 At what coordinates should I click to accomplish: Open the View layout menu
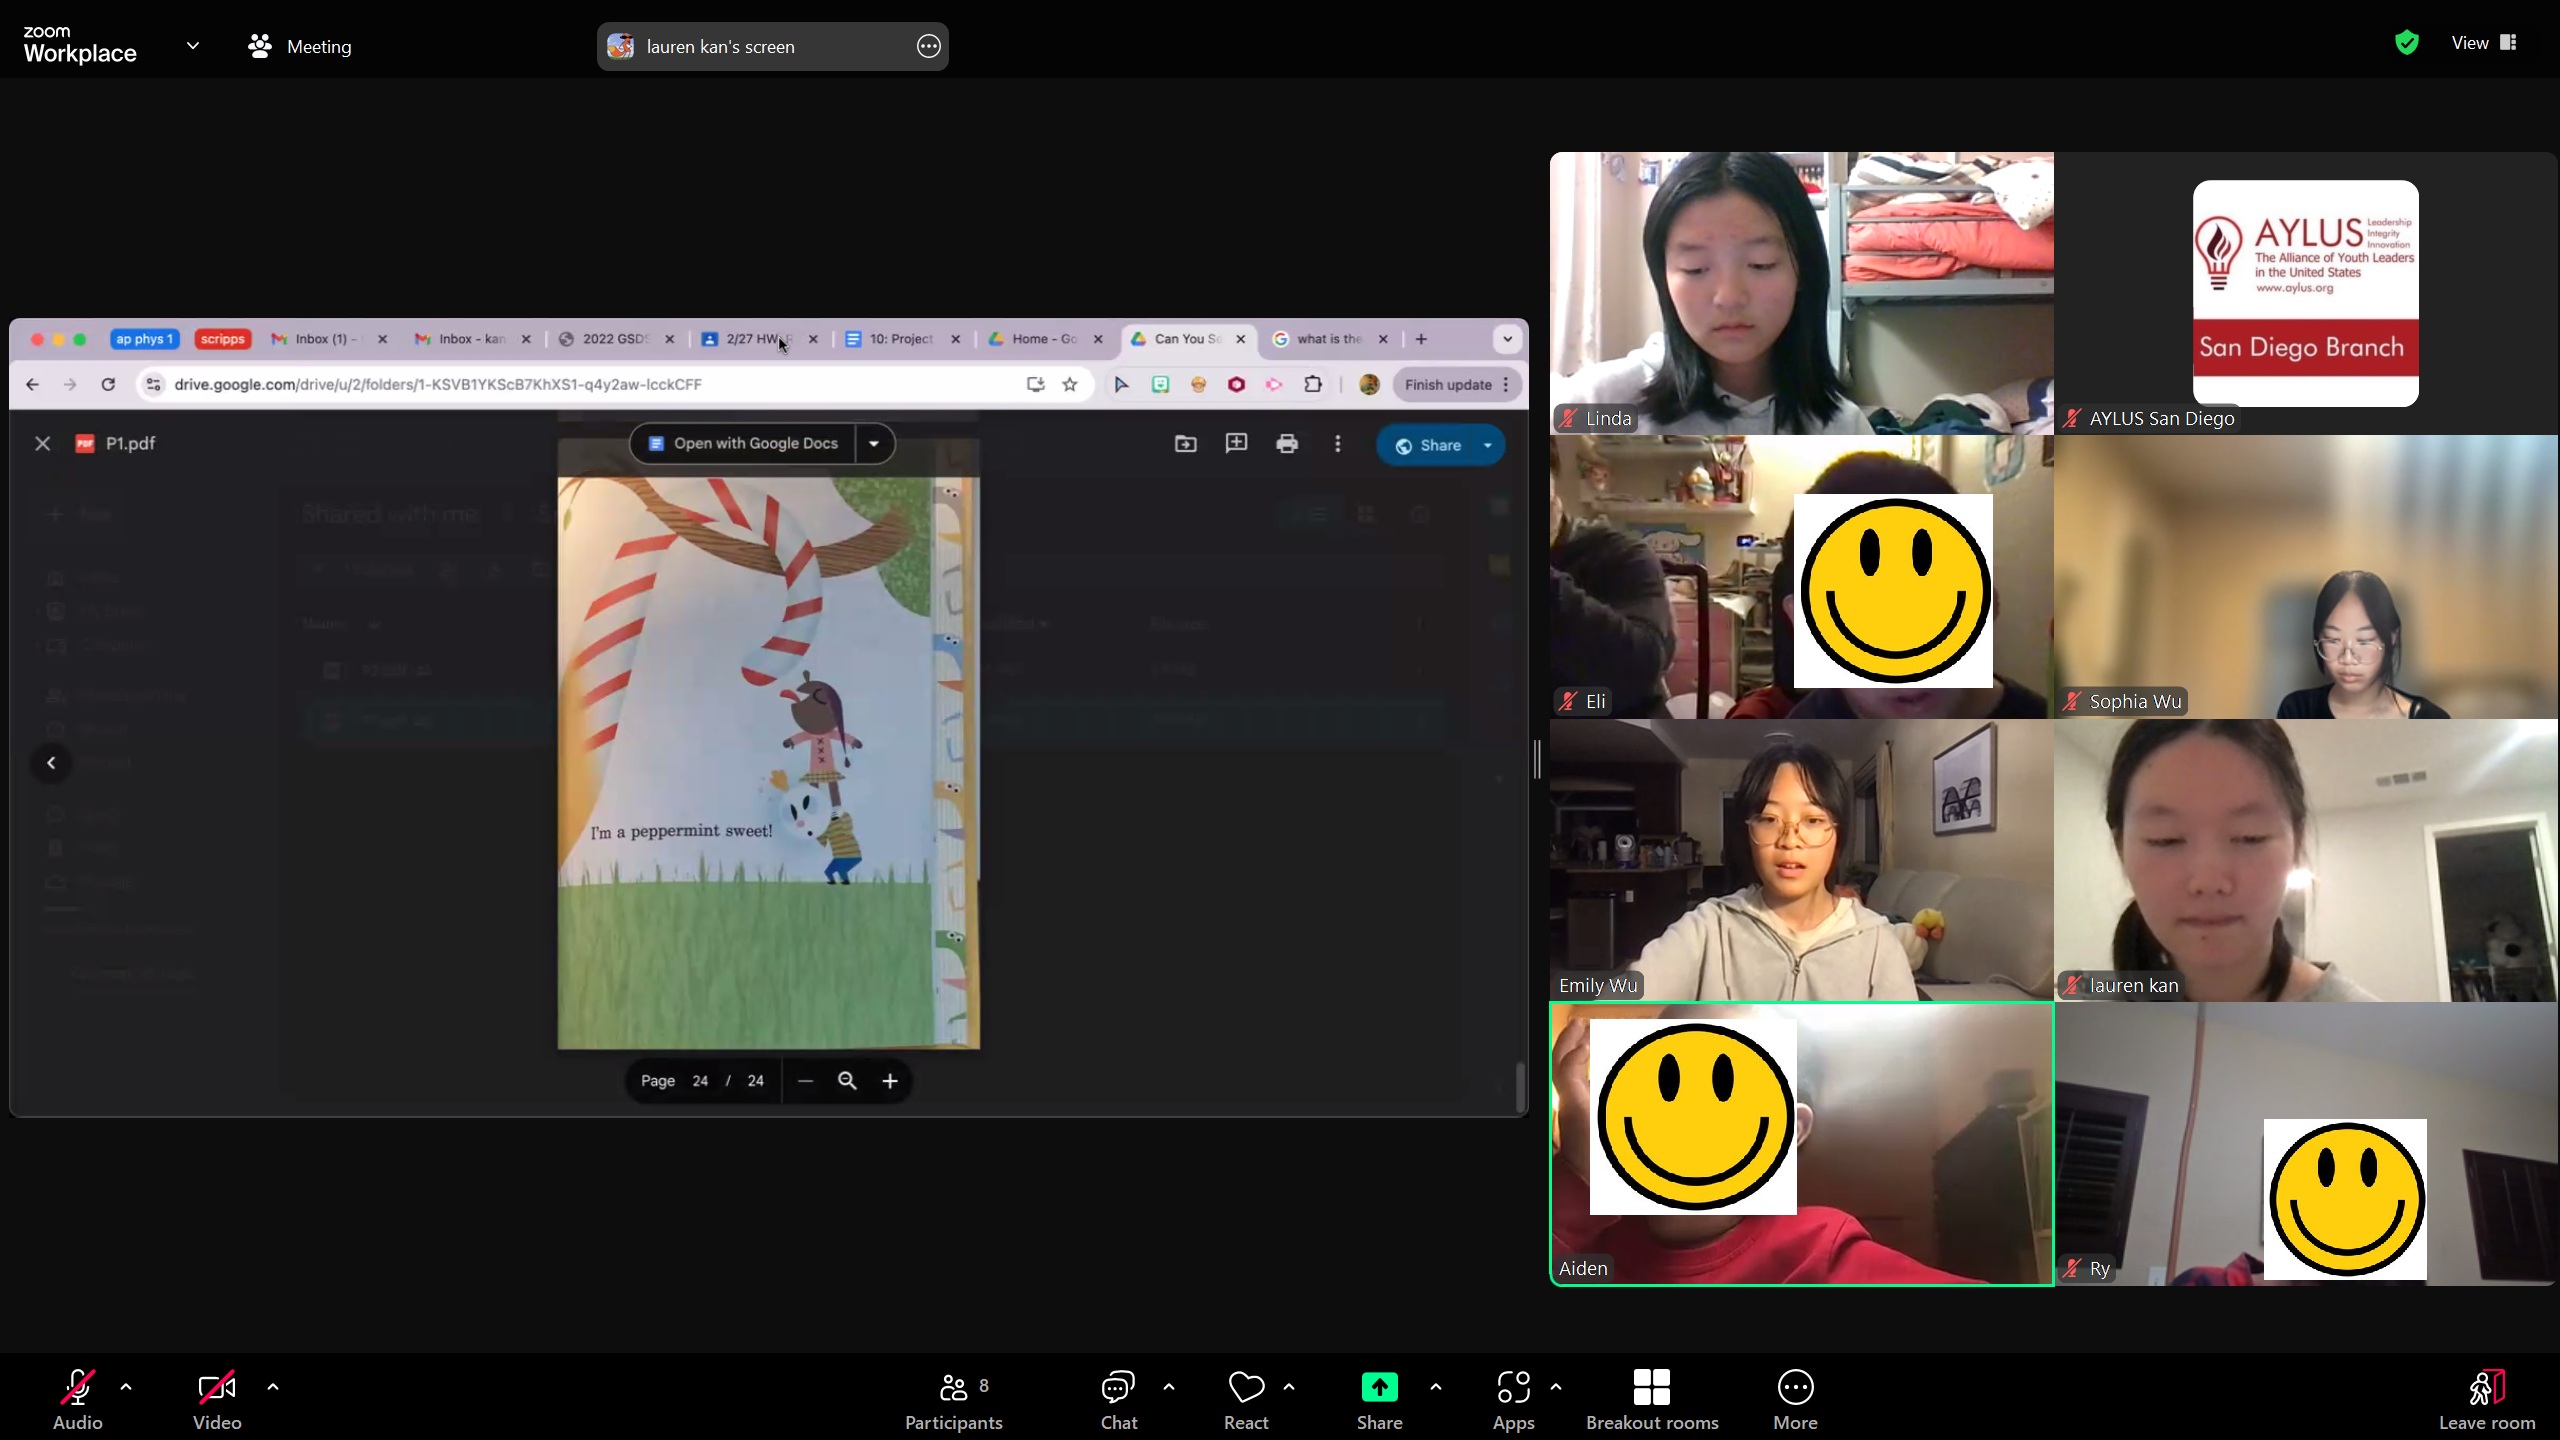coord(2483,43)
